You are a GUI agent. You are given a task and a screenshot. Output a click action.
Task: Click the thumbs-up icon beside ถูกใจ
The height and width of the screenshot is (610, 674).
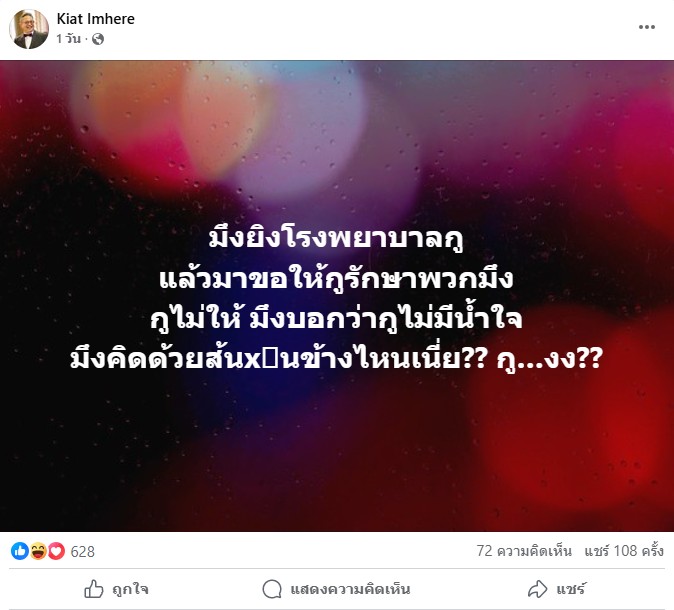[94, 589]
